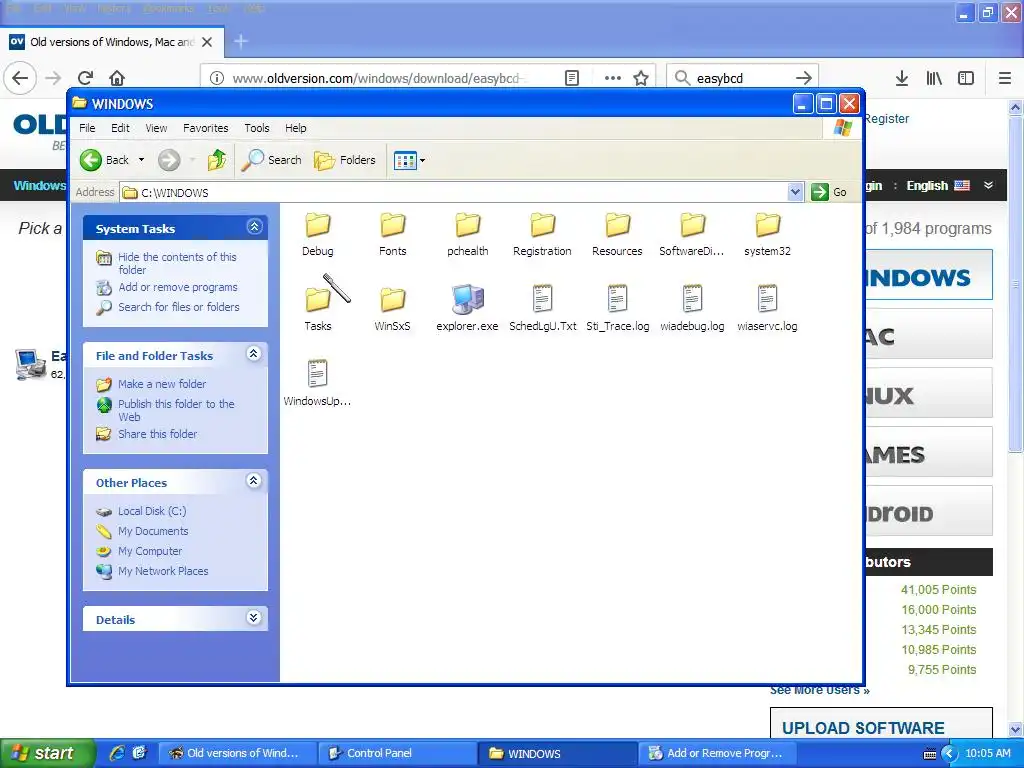This screenshot has width=1024, height=768.
Task: Select the pchealth folder
Action: (468, 234)
